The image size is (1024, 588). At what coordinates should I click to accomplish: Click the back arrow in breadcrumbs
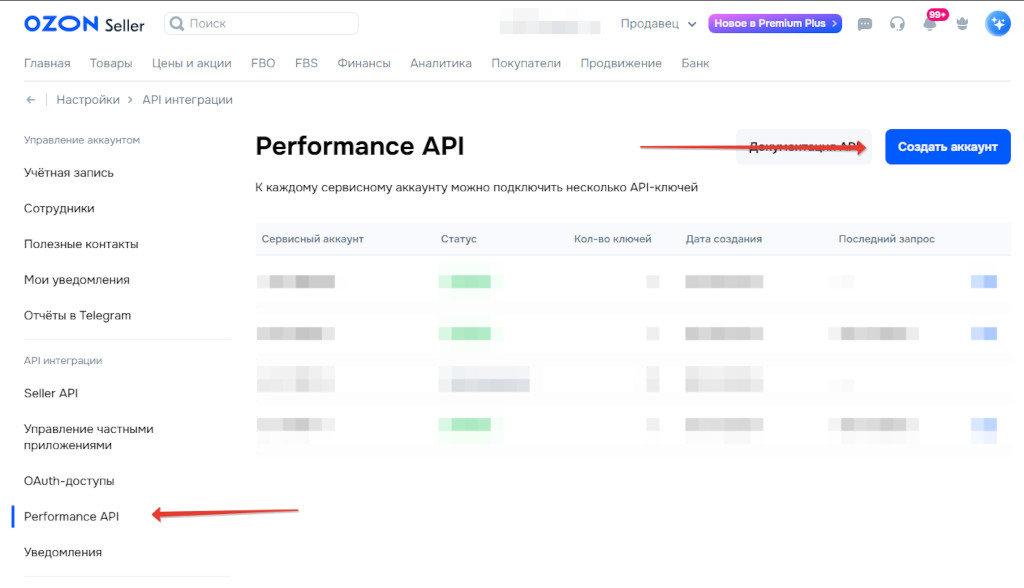point(31,100)
